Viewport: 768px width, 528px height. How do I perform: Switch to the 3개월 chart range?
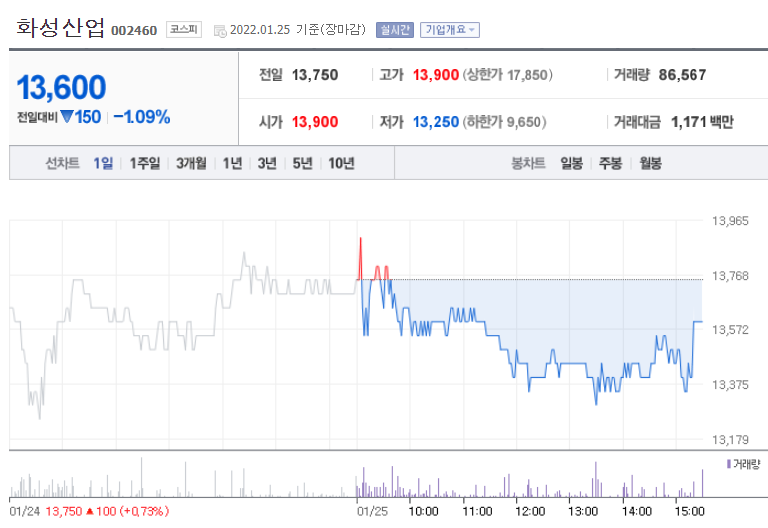pos(192,163)
